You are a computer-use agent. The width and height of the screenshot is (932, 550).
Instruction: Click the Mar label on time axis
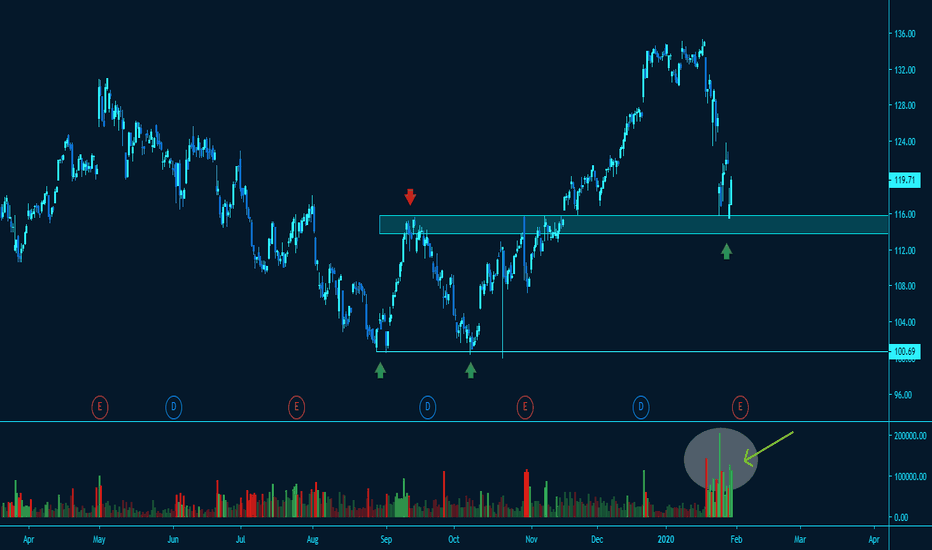800,539
